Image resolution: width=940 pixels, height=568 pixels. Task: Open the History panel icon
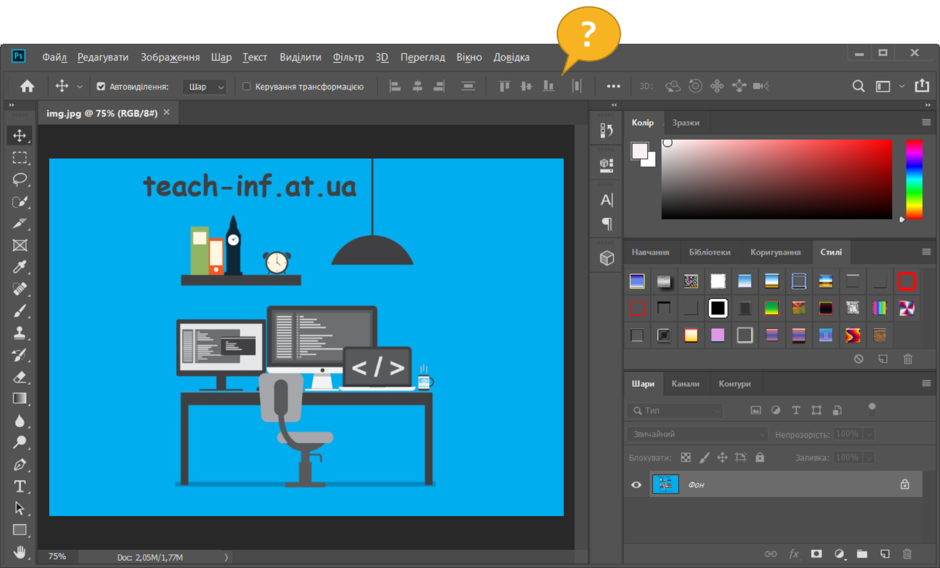(607, 130)
